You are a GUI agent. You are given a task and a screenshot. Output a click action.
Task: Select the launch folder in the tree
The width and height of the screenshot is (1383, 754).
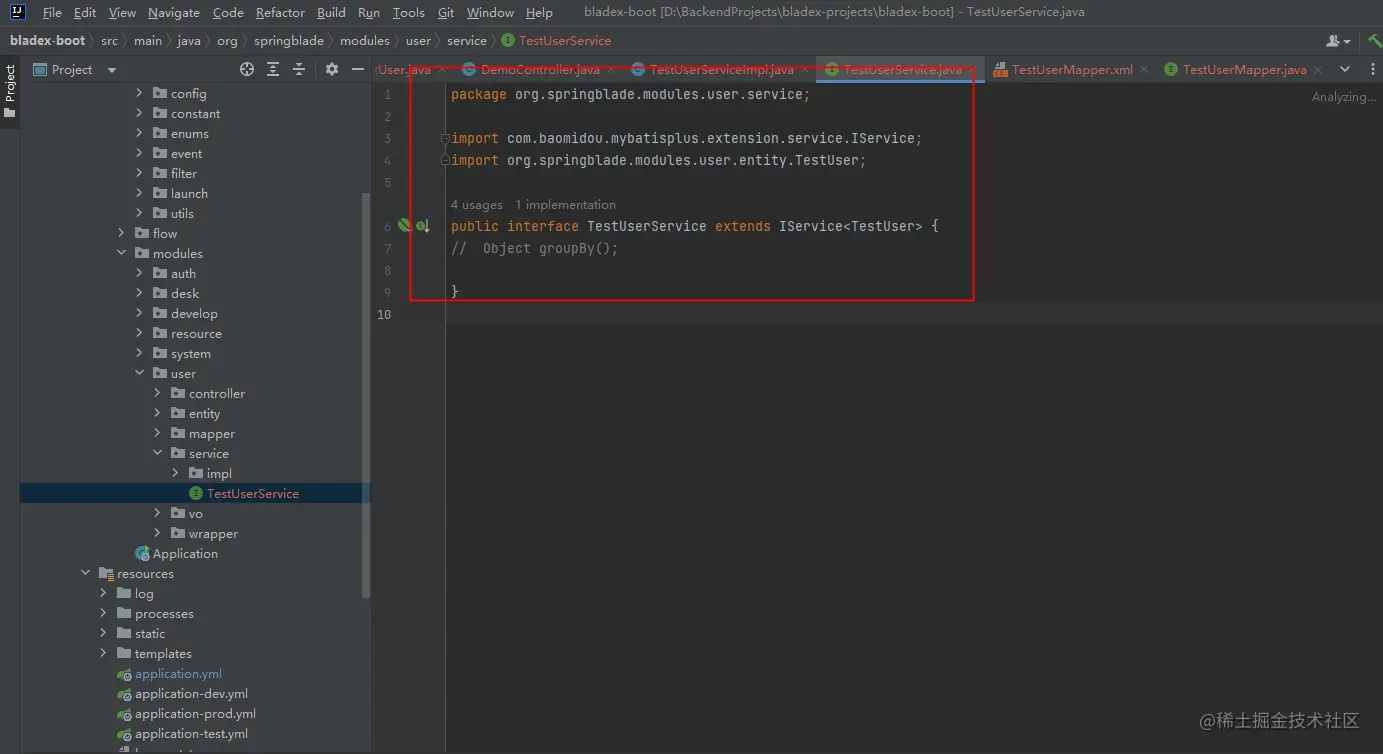pyautogui.click(x=189, y=194)
